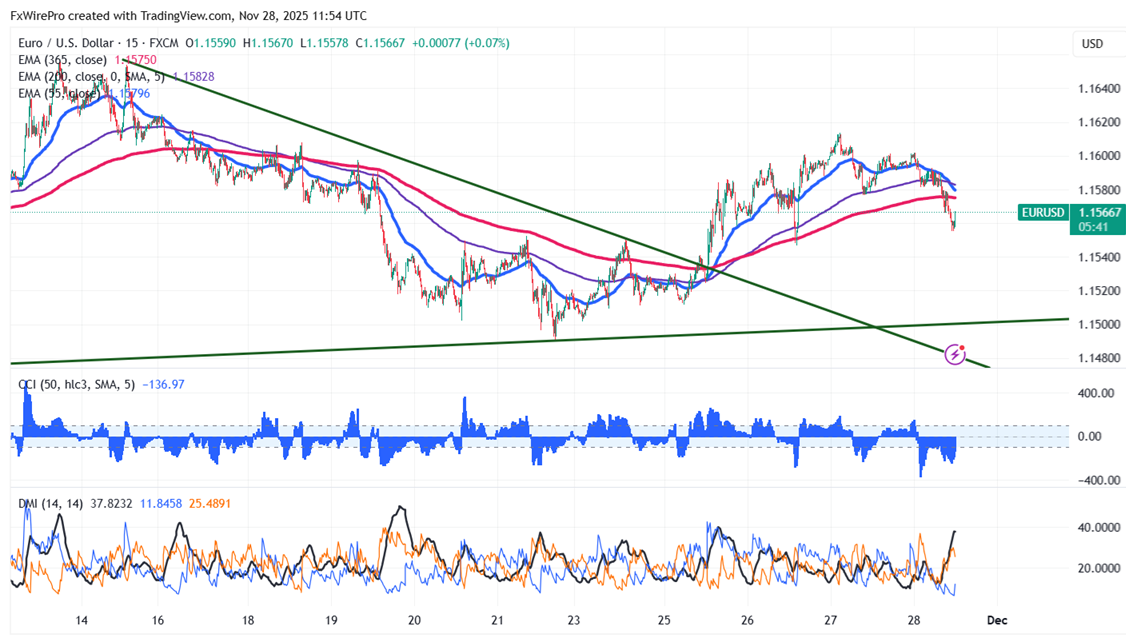Image resolution: width=1126 pixels, height=640 pixels.
Task: Click the 20.0000 DMI axis label
Action: [x=1099, y=567]
